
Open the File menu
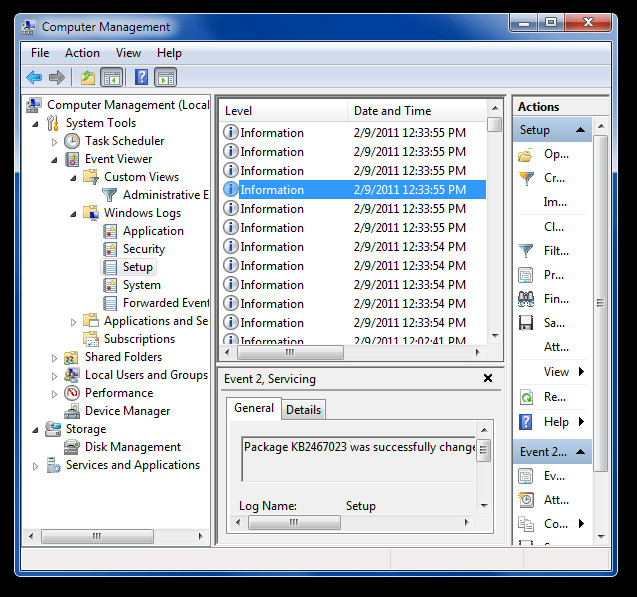click(x=40, y=53)
